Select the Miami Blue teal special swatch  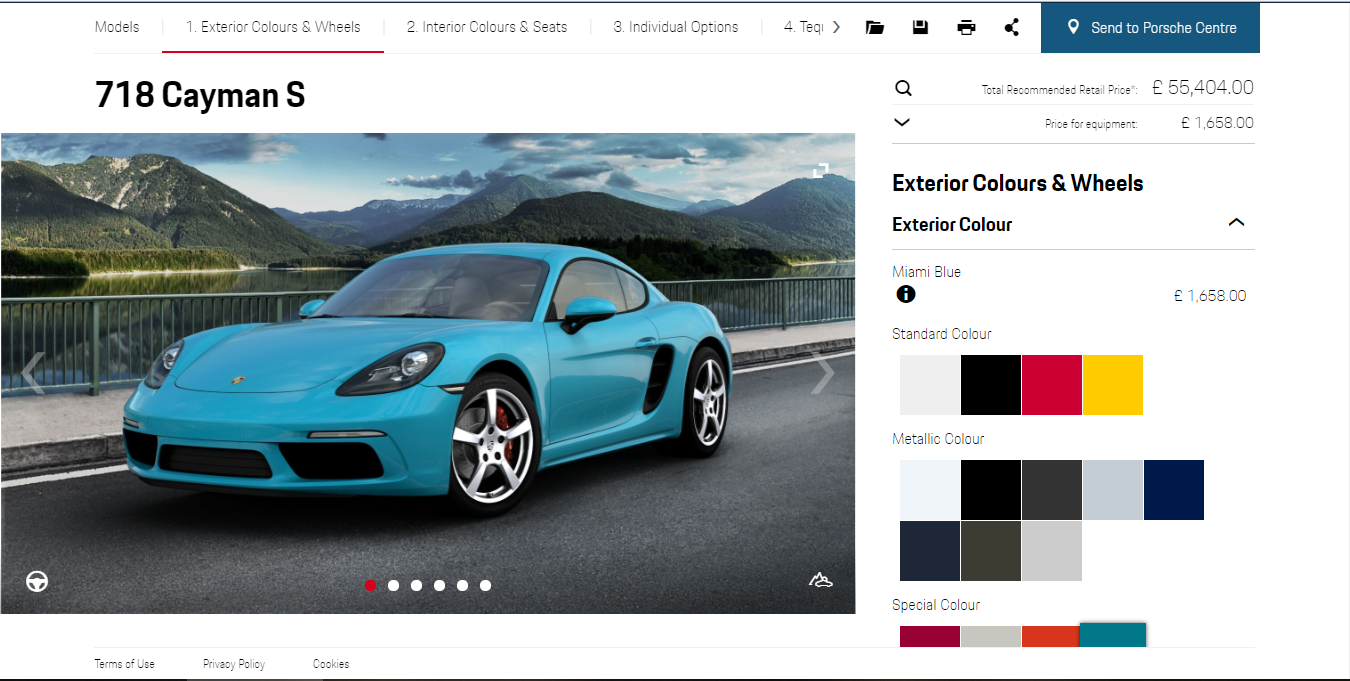[x=1113, y=635]
